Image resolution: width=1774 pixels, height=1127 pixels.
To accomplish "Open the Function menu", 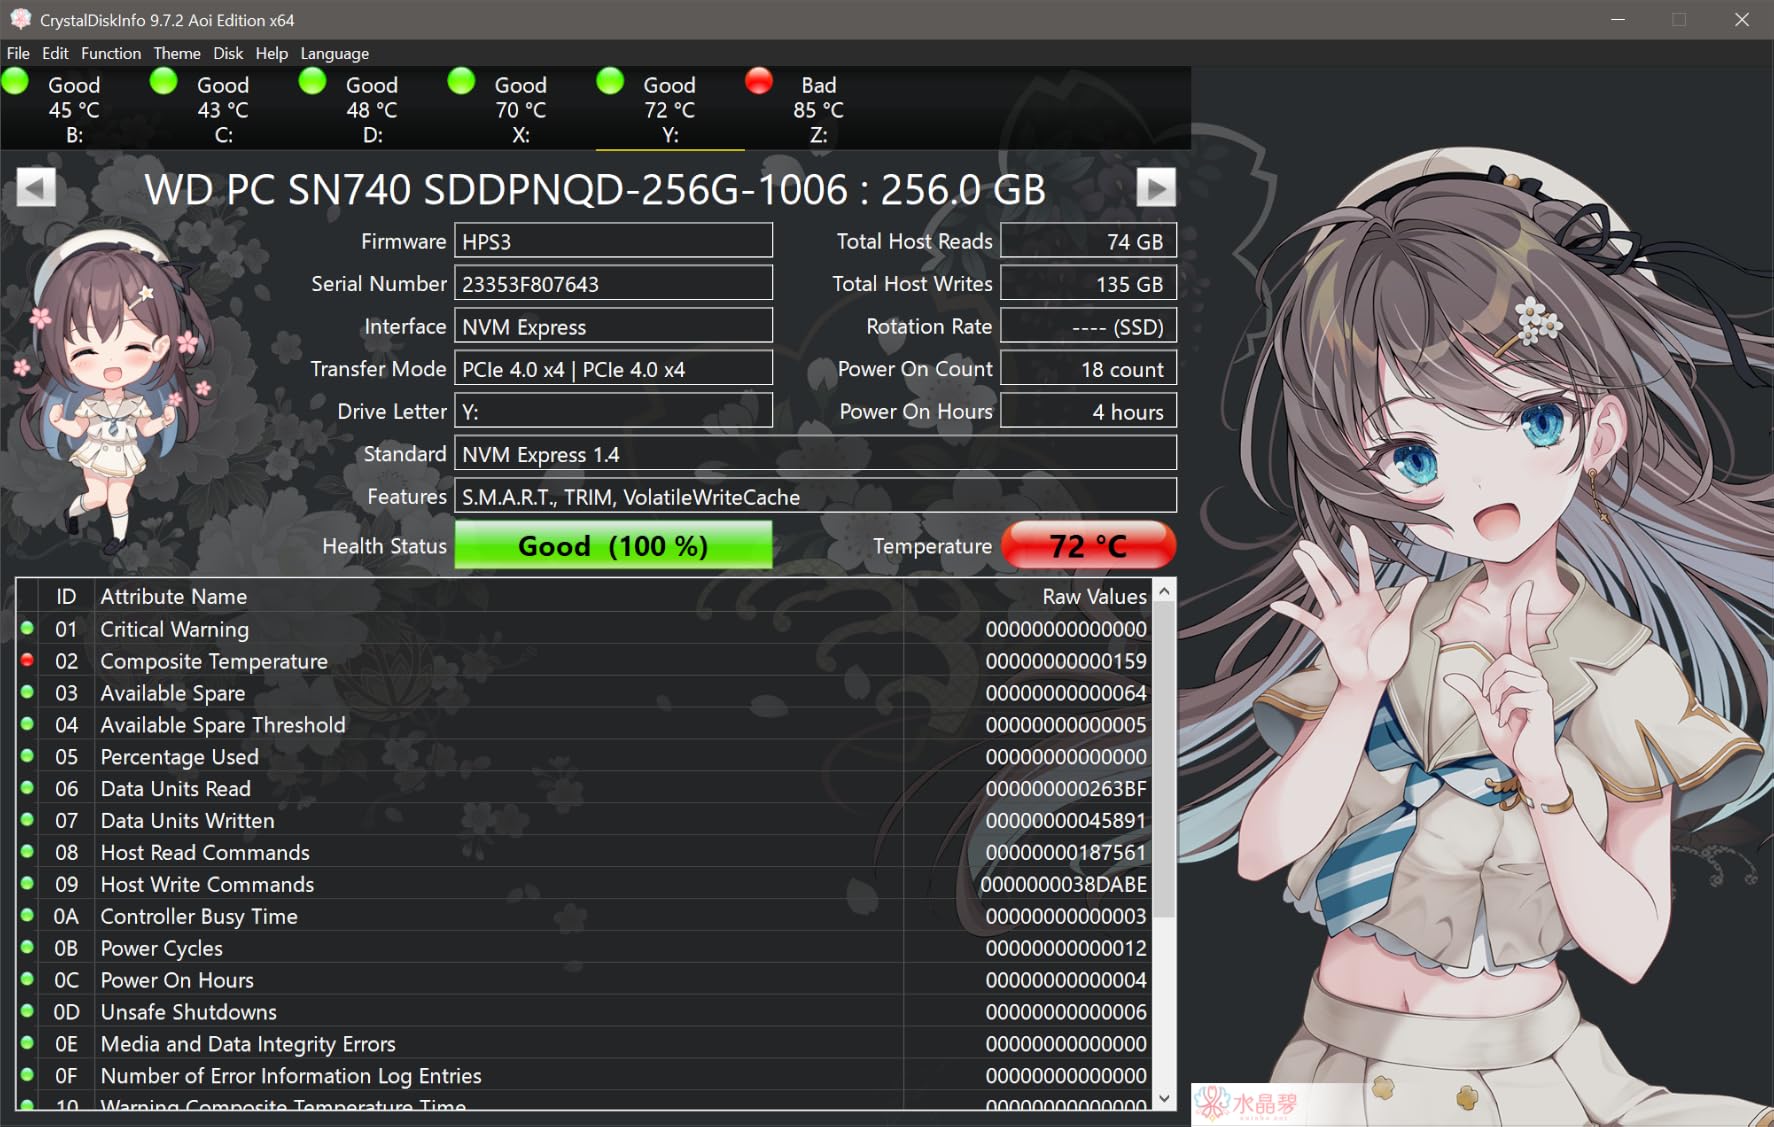I will 111,53.
